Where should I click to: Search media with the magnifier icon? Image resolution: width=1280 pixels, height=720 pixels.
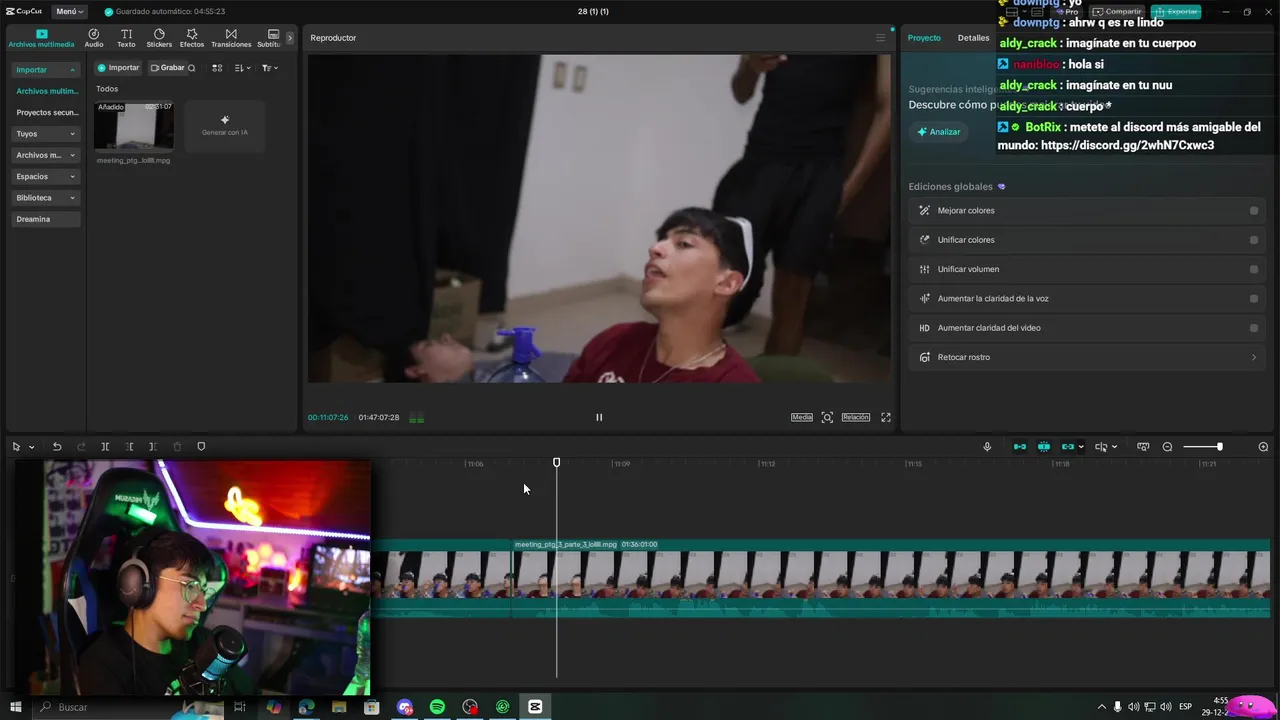192,68
